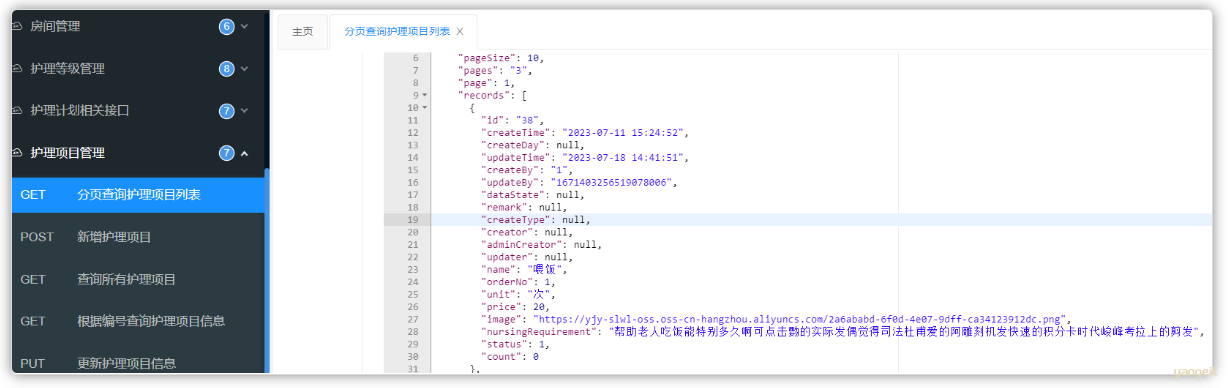The height and width of the screenshot is (388, 1228).
Task: Click line number 28 in the gutter
Action: click(413, 331)
